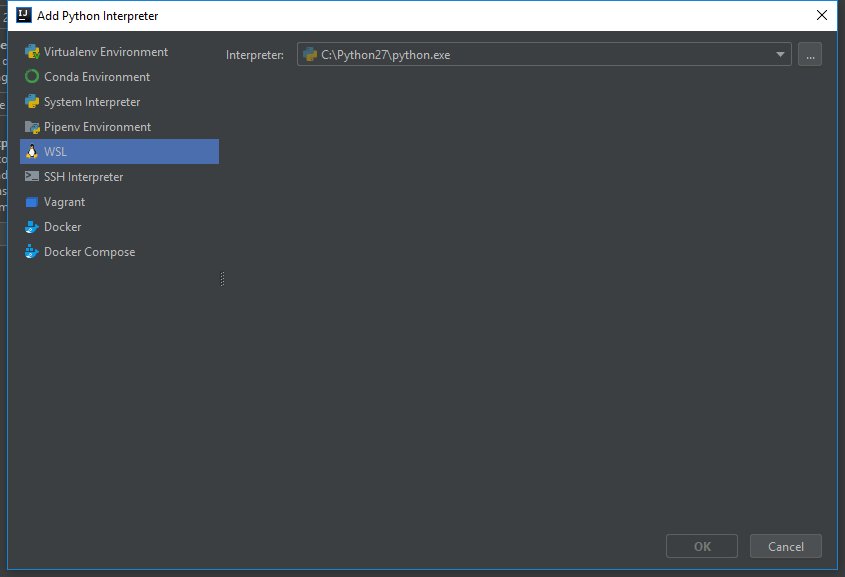Click the green Conda Environment ring icon

click(32, 77)
